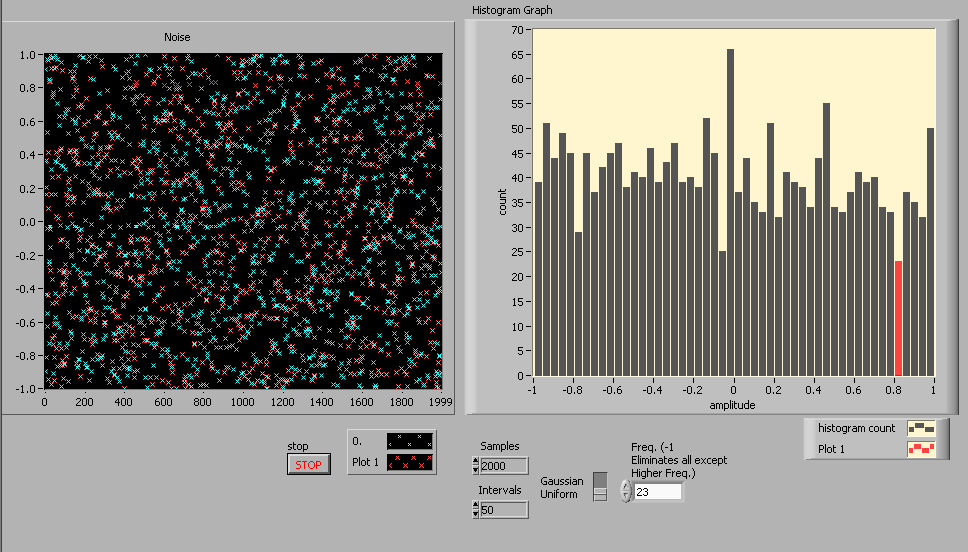The image size is (968, 552).
Task: Click the 'Gaussian' switch label
Action: (x=562, y=481)
